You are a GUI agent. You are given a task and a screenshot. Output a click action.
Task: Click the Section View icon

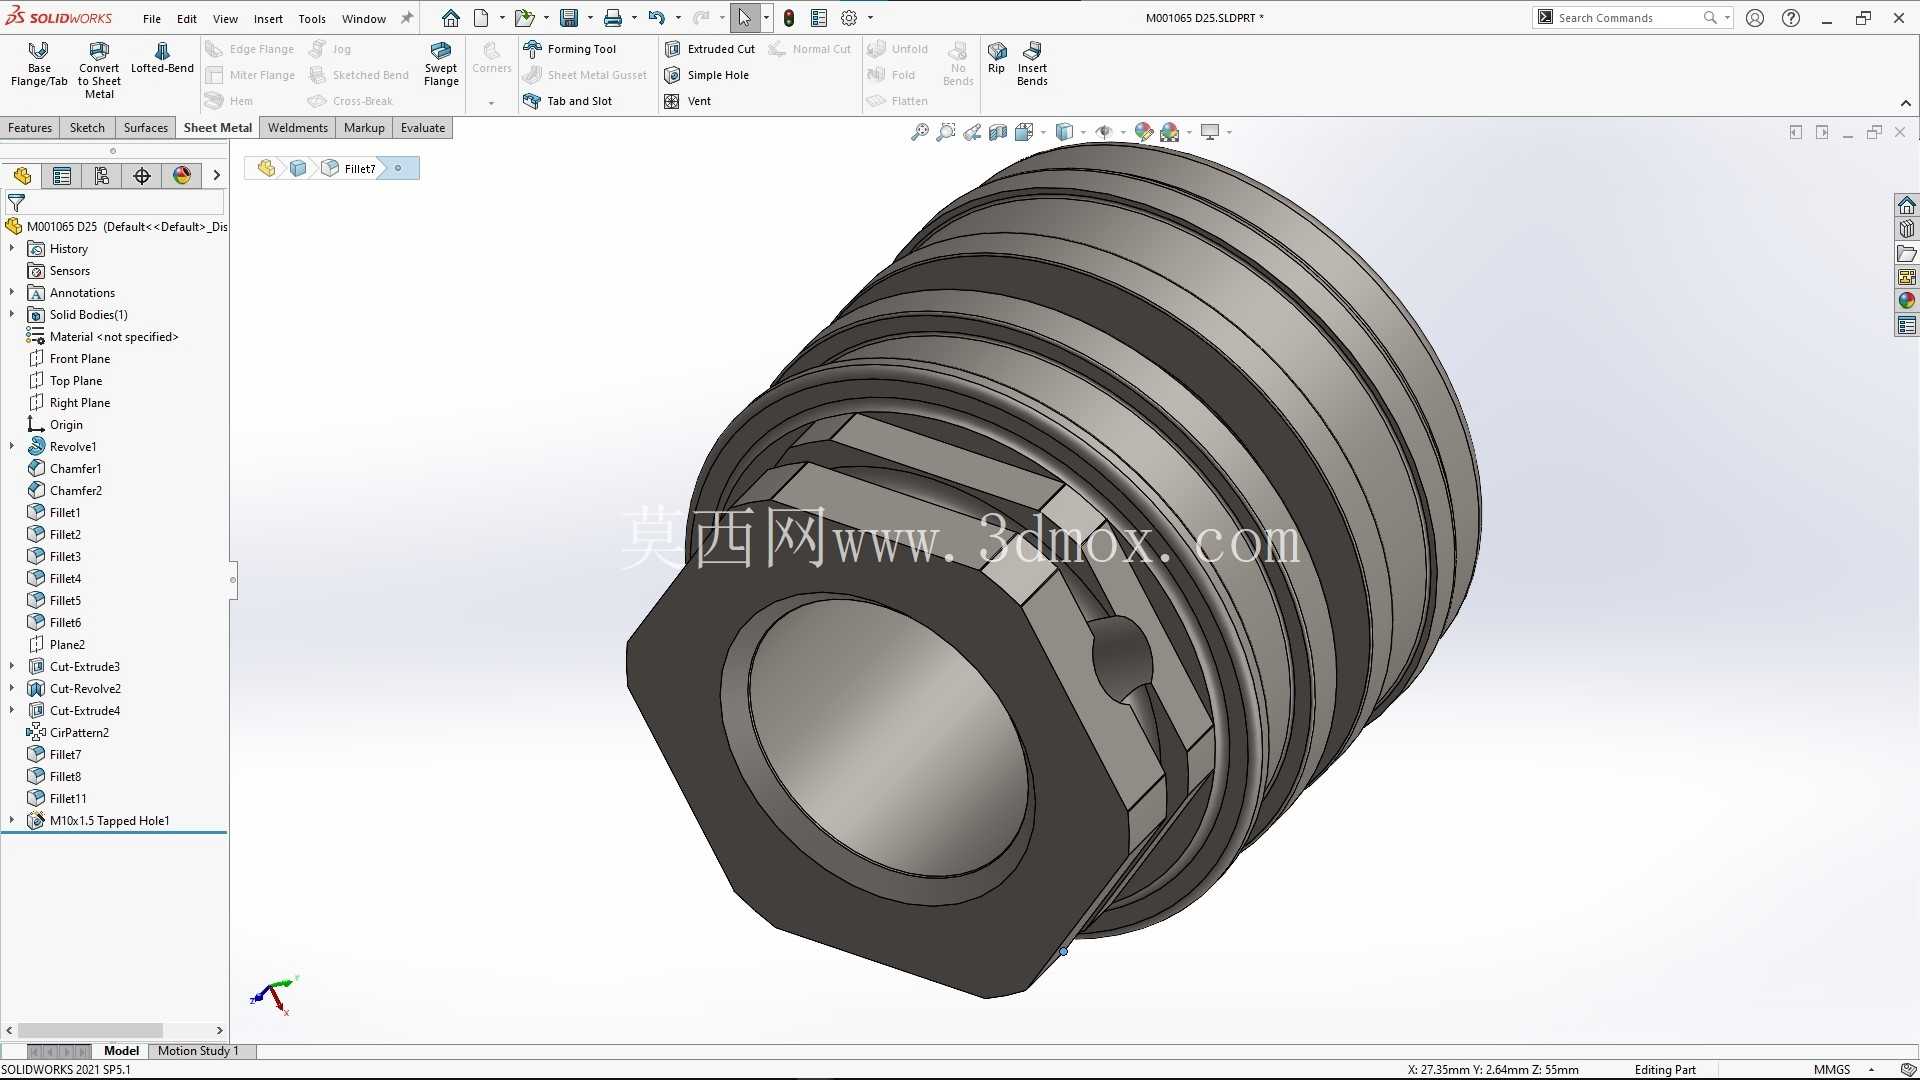tap(998, 132)
